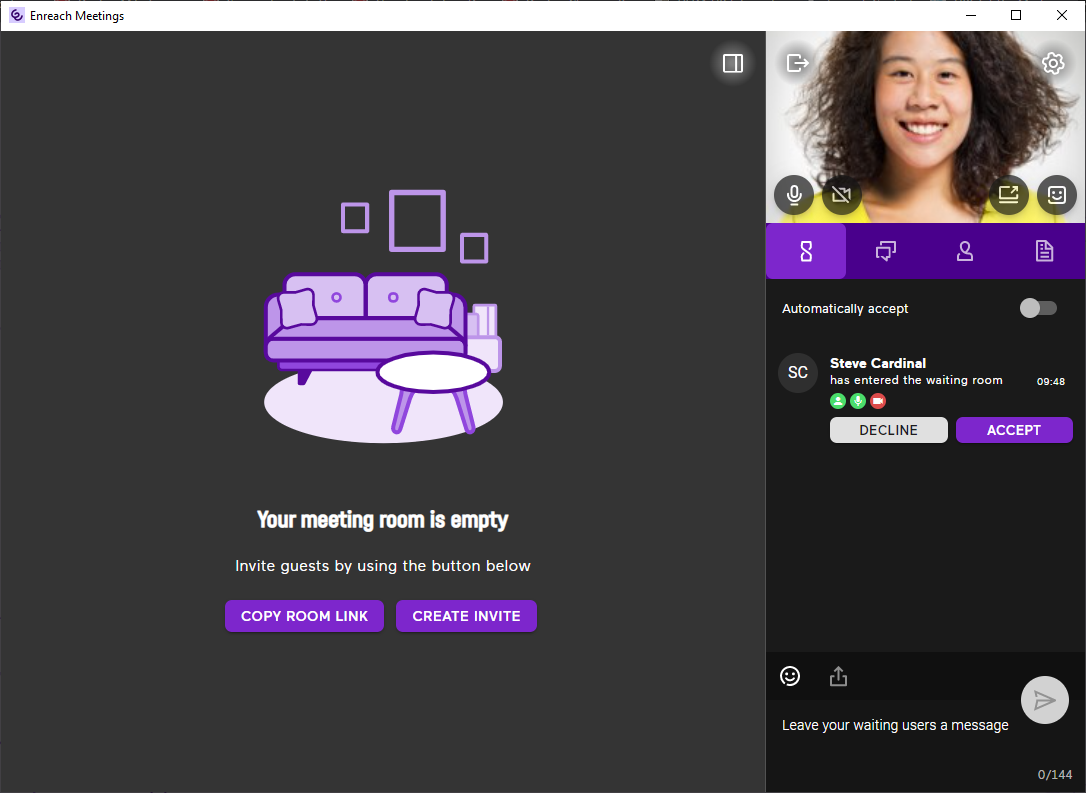Click the leave meeting exit icon
1086x793 pixels.
tap(797, 63)
